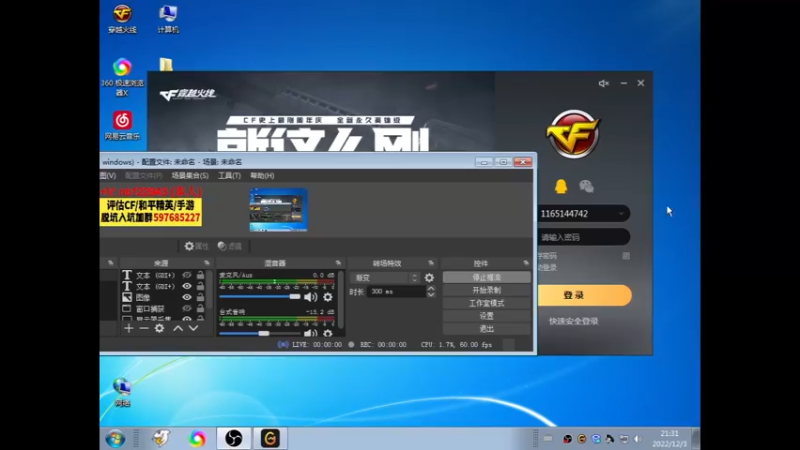Undock the 来源 sources panel
Screen dimensions: 800x450
click(207, 263)
